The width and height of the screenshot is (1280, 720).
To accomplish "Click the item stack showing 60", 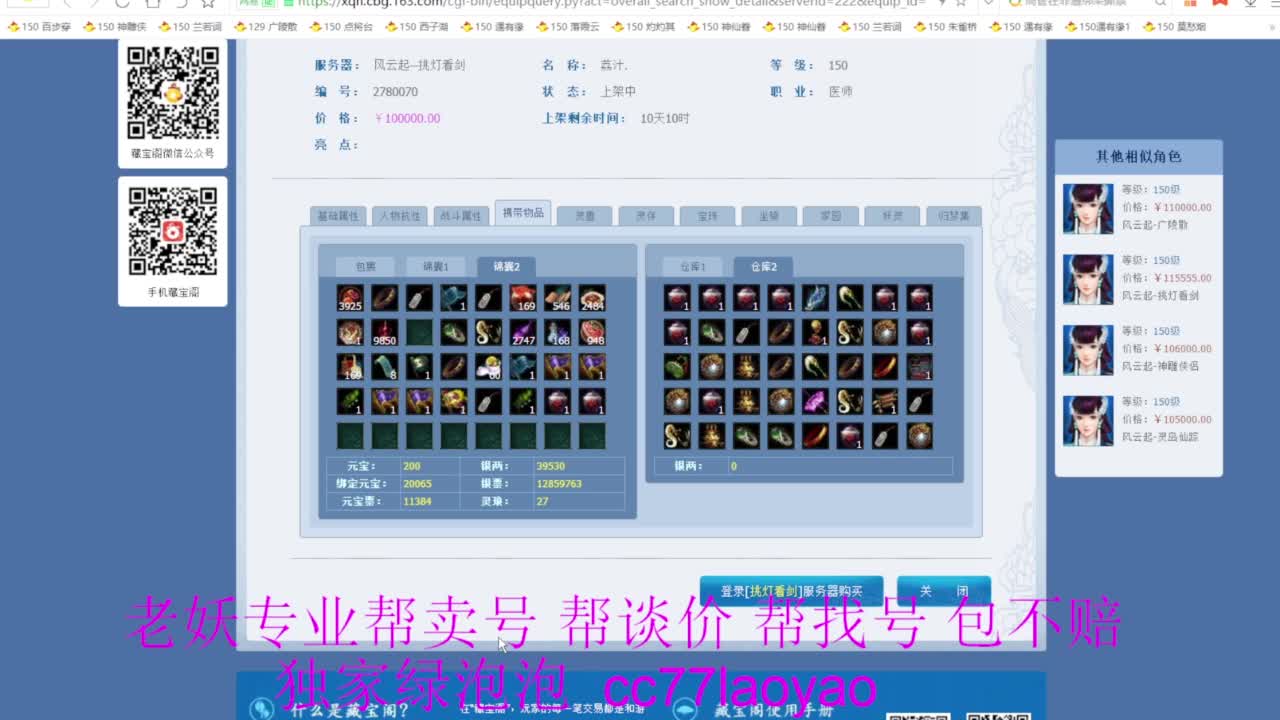I will [x=489, y=367].
